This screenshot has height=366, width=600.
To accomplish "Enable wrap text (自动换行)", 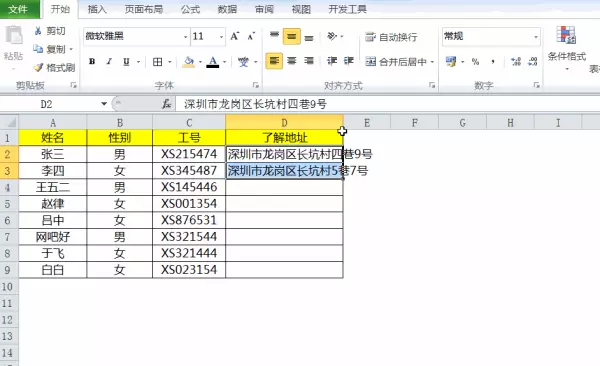I will point(391,37).
